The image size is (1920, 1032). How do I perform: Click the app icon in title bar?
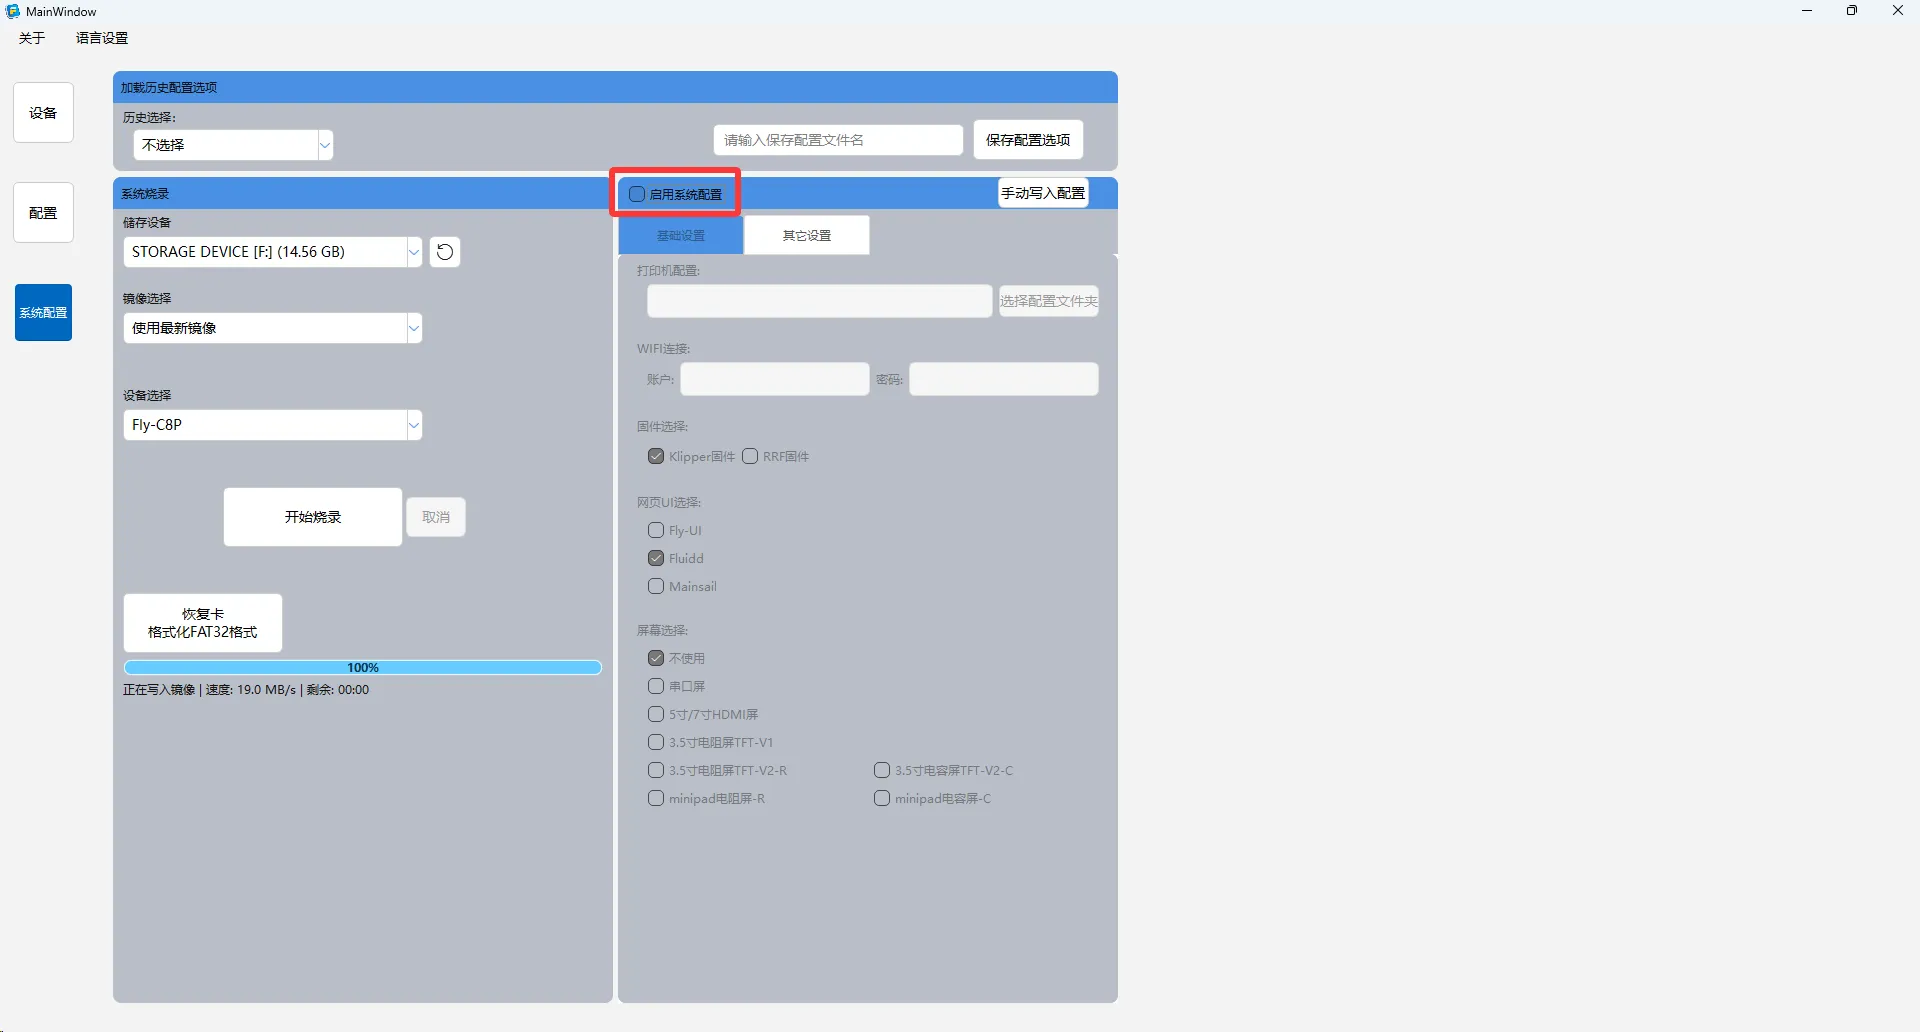pyautogui.click(x=12, y=11)
